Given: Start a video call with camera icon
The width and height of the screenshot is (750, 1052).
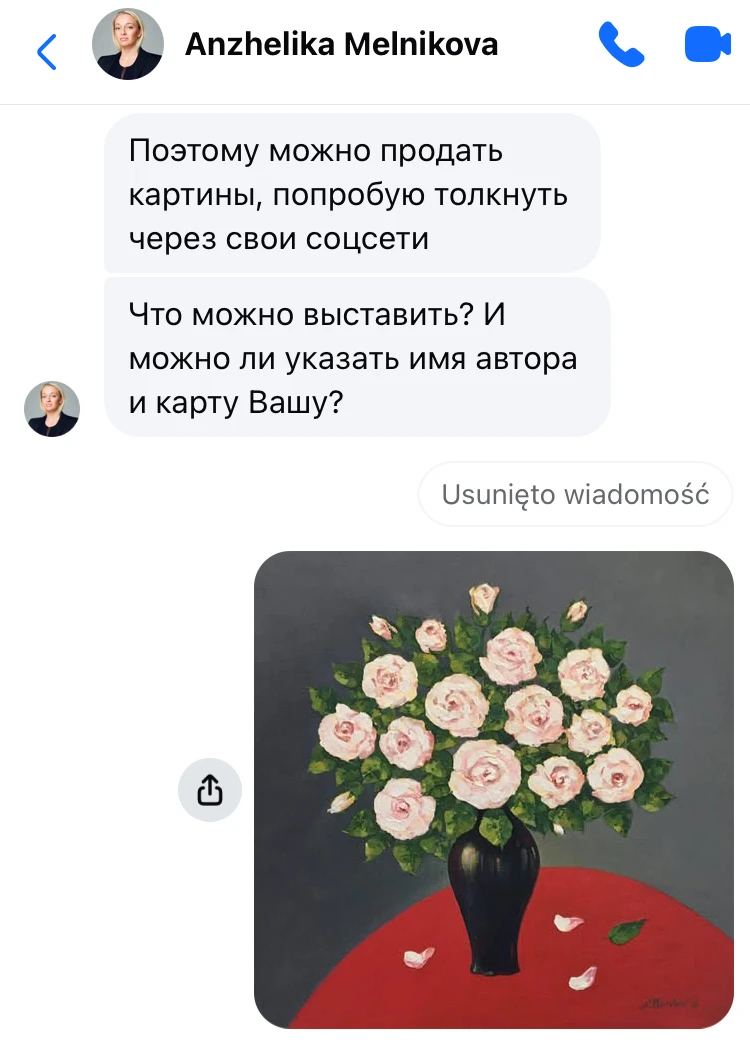Looking at the screenshot, I should pyautogui.click(x=708, y=44).
